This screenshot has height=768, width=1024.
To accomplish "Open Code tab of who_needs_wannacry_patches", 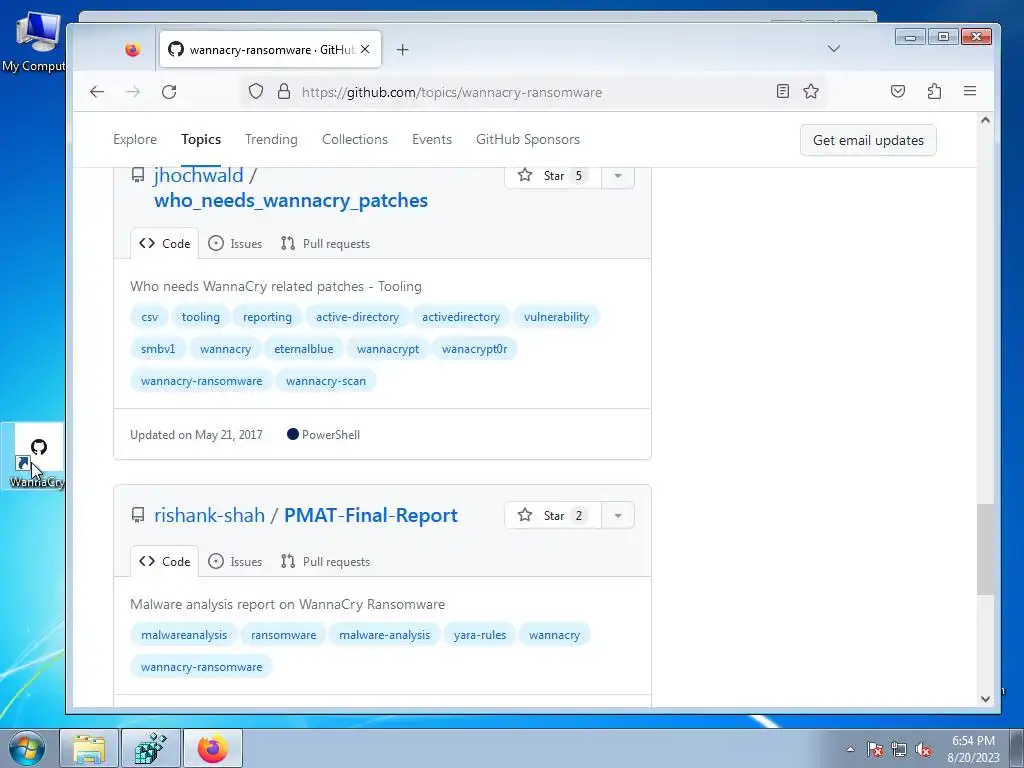I will [x=165, y=244].
